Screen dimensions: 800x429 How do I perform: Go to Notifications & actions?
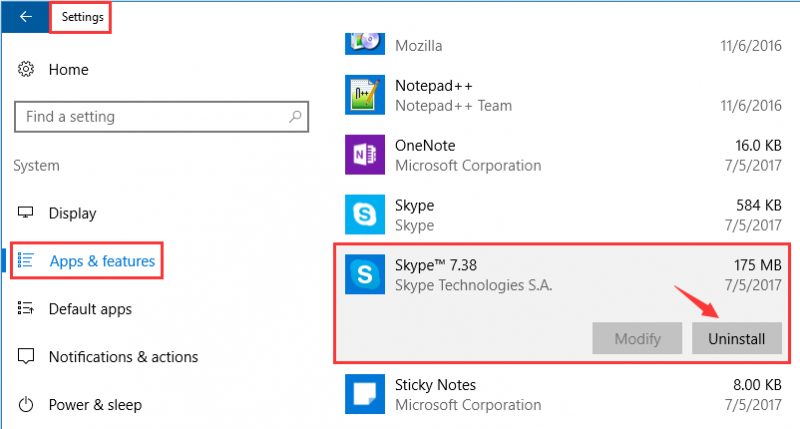(x=123, y=357)
